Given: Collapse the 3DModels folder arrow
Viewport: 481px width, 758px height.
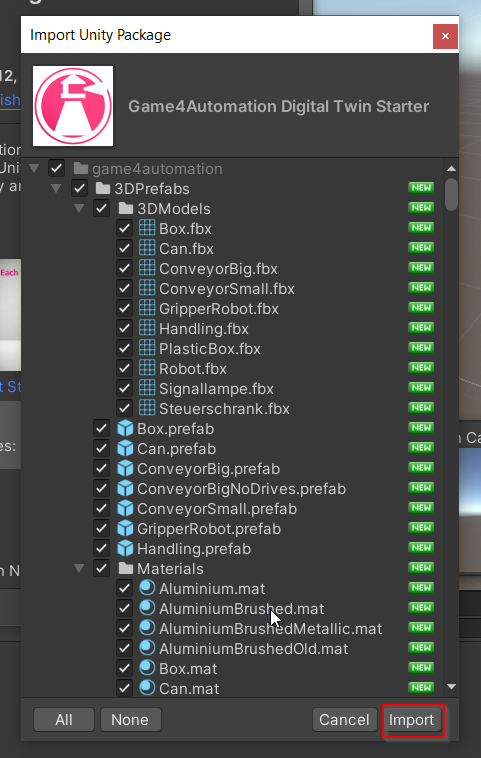Looking at the screenshot, I should 79,208.
